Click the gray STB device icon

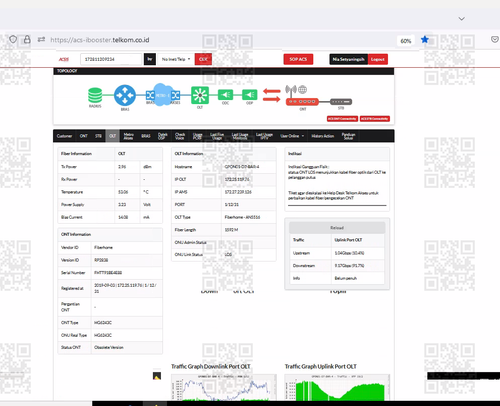[341, 102]
